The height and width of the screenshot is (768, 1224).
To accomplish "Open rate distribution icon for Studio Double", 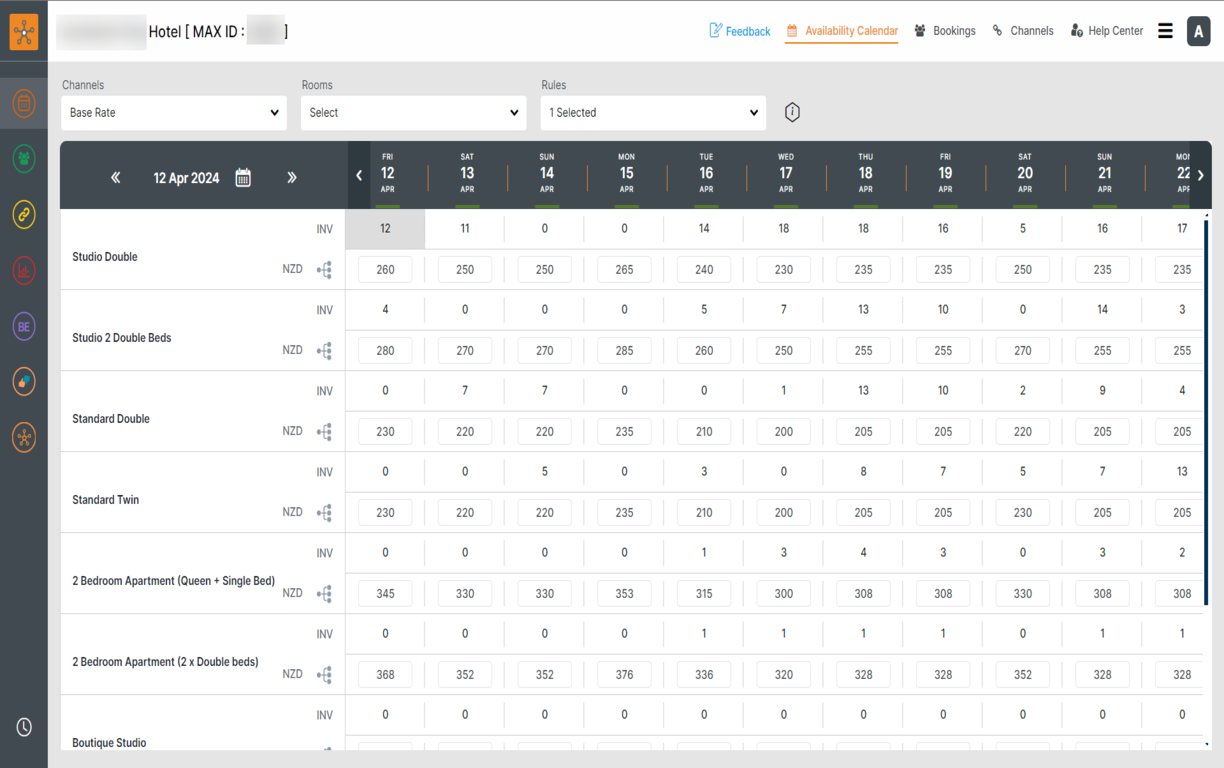I will pyautogui.click(x=324, y=270).
